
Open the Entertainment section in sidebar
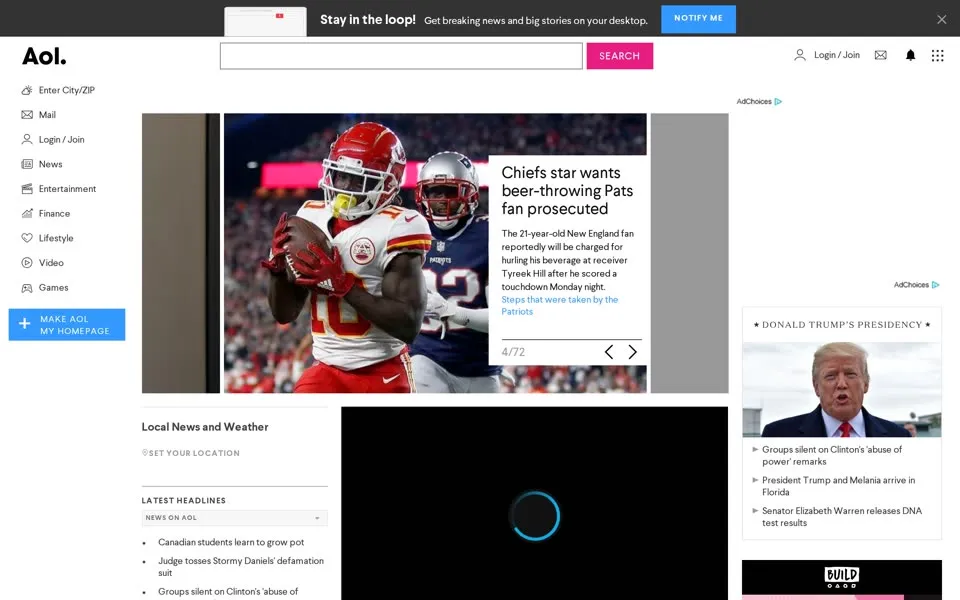67,189
